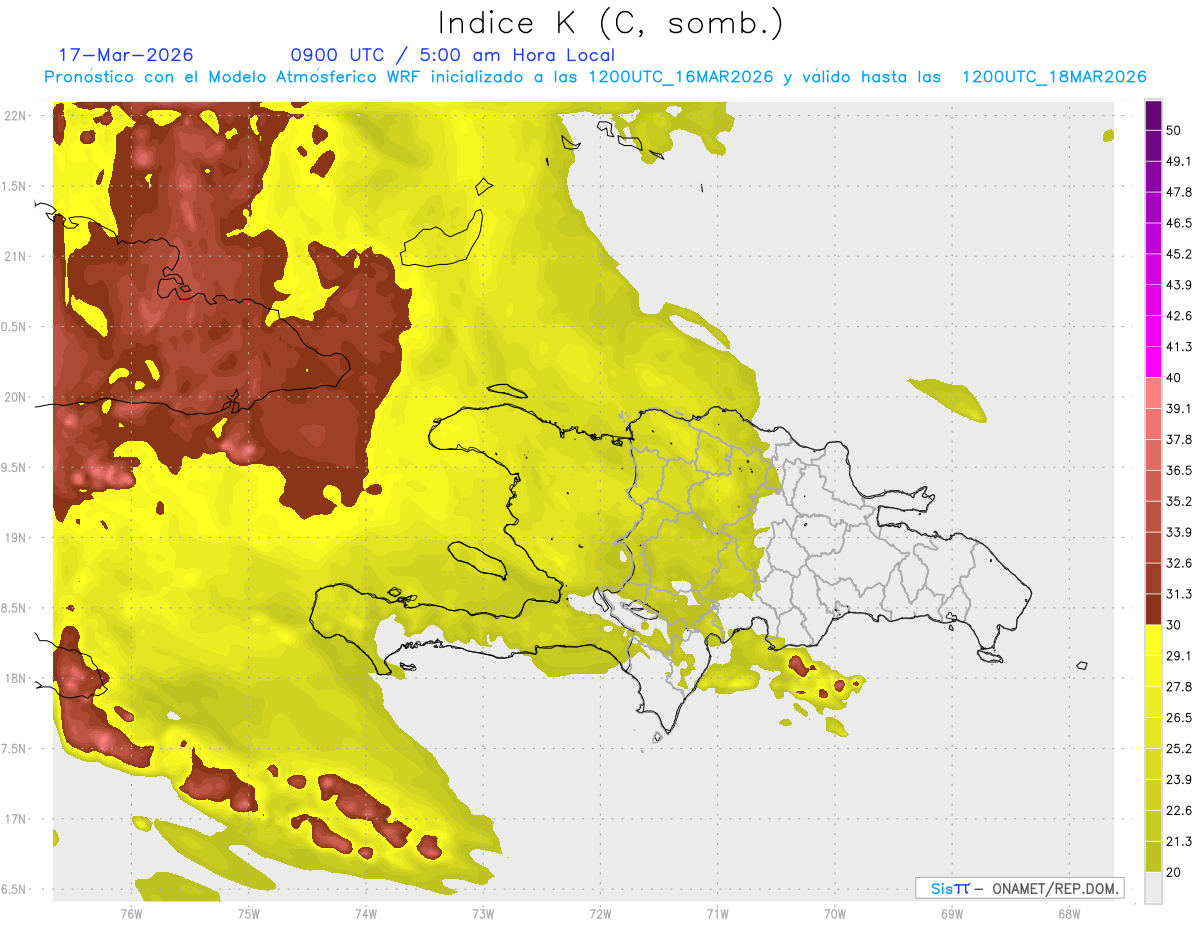
Task: Click the colorbar value '49.1'
Action: pyautogui.click(x=1179, y=162)
